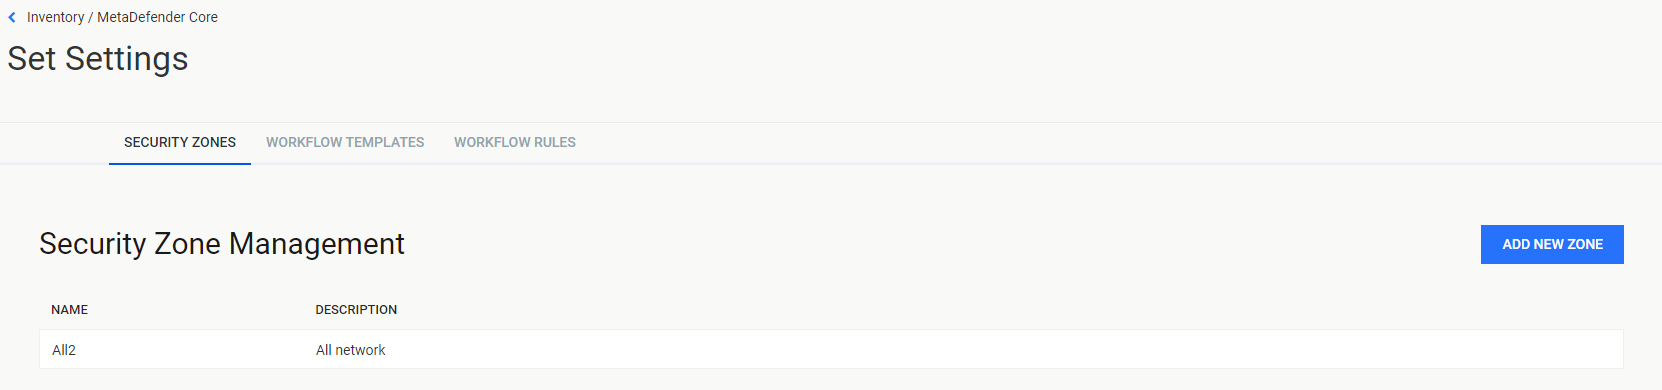
Task: Select the All2 zone table row
Action: (831, 349)
